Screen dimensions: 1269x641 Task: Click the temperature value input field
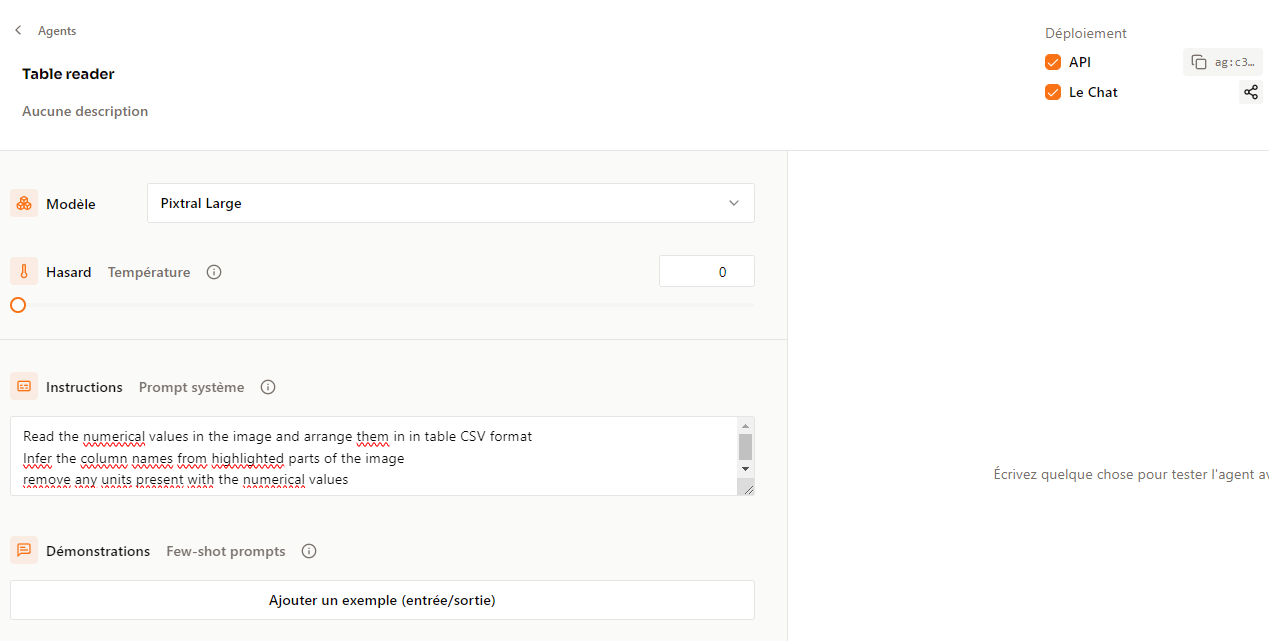click(x=706, y=272)
